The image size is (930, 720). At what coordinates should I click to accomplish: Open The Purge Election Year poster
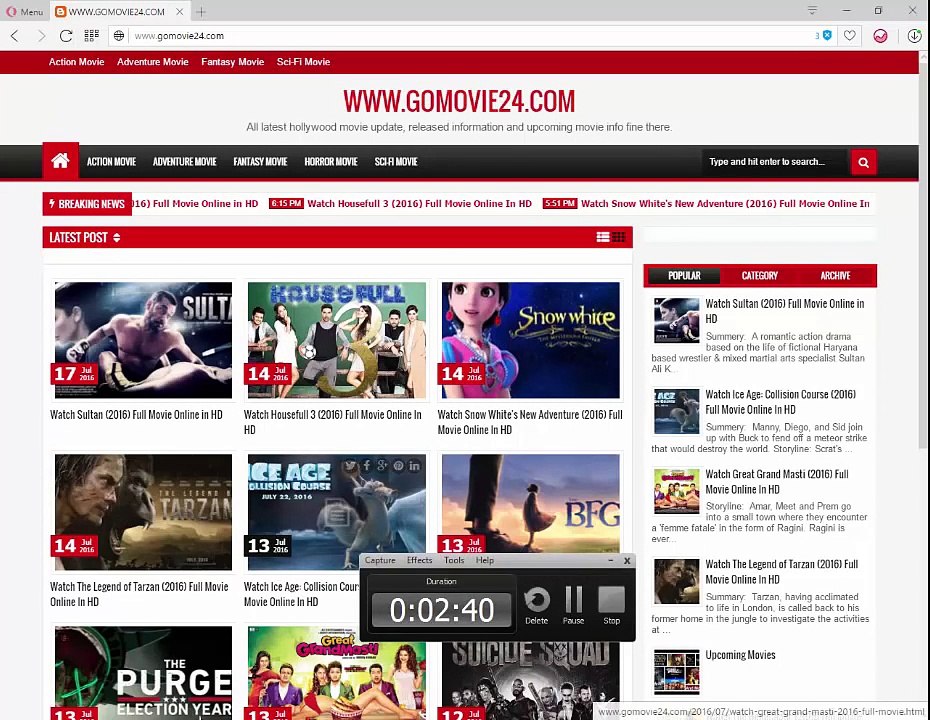coord(143,673)
